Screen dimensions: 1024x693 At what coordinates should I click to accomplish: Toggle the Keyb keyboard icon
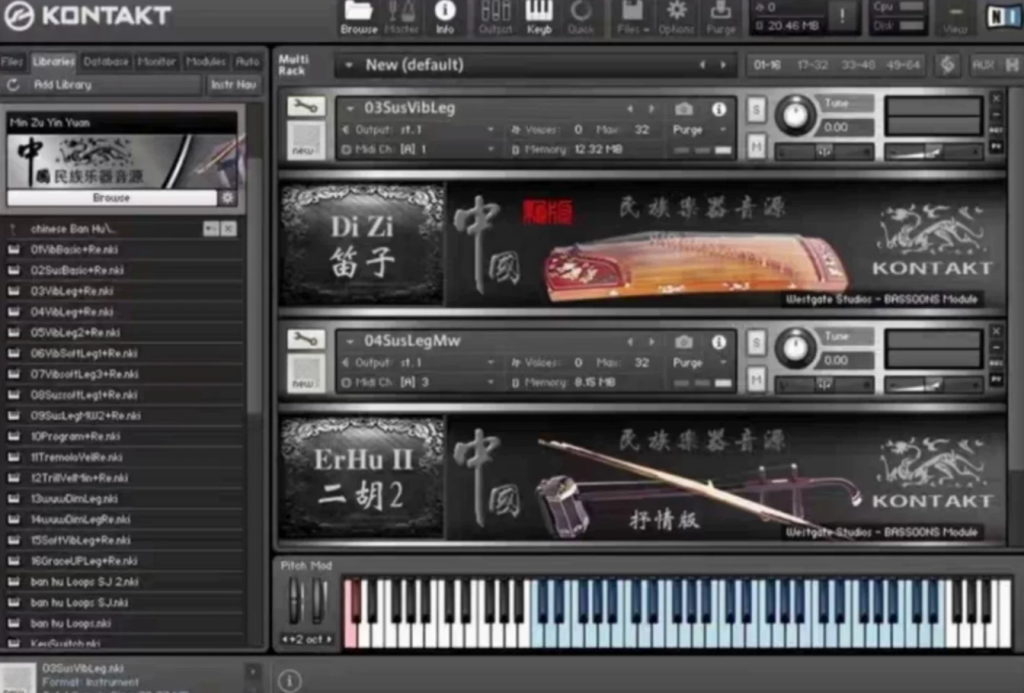[539, 17]
